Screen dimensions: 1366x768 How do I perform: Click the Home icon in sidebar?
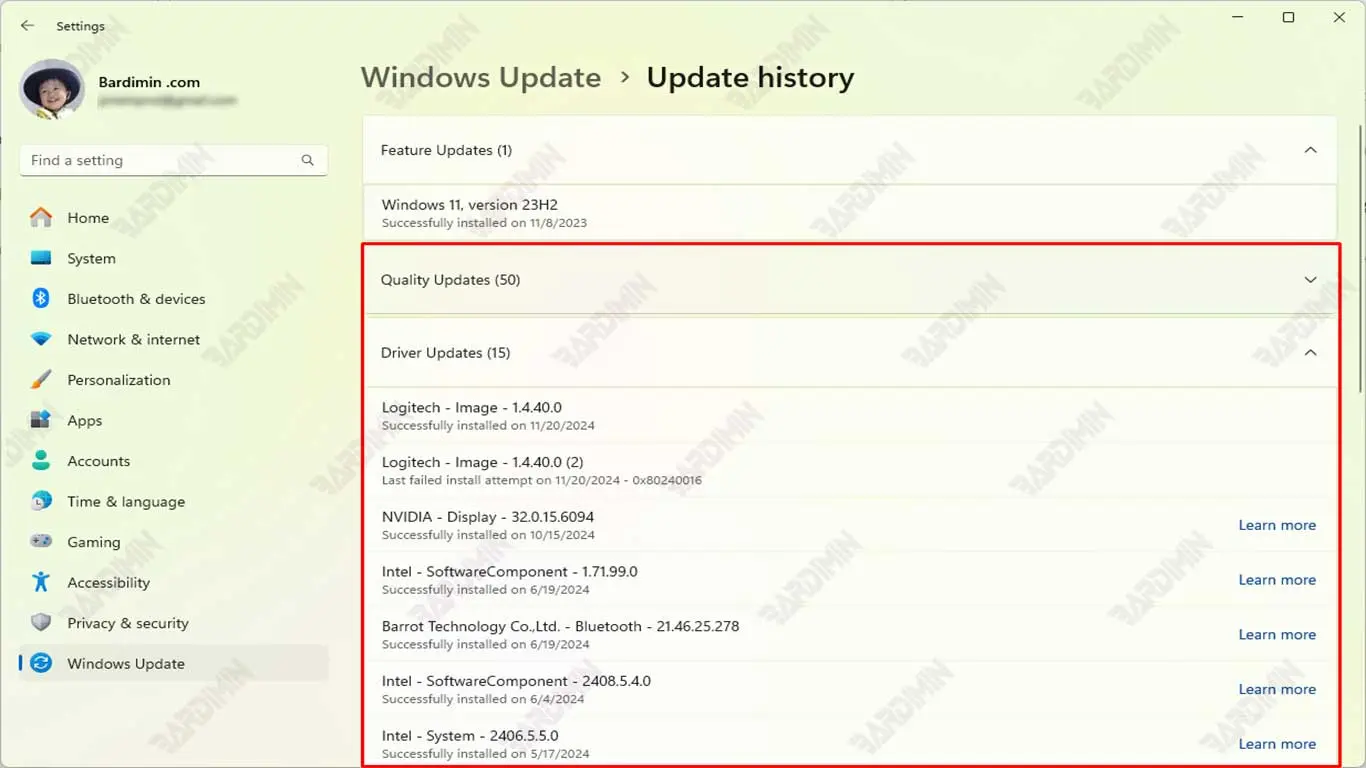[41, 217]
